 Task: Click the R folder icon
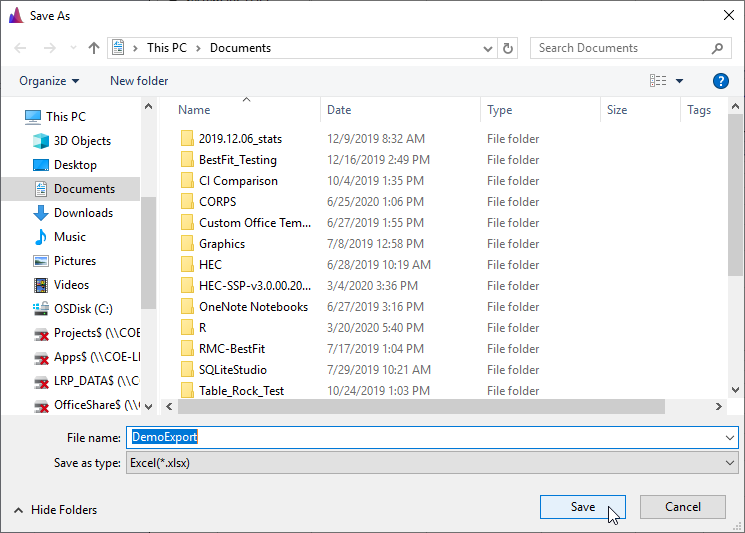click(187, 328)
